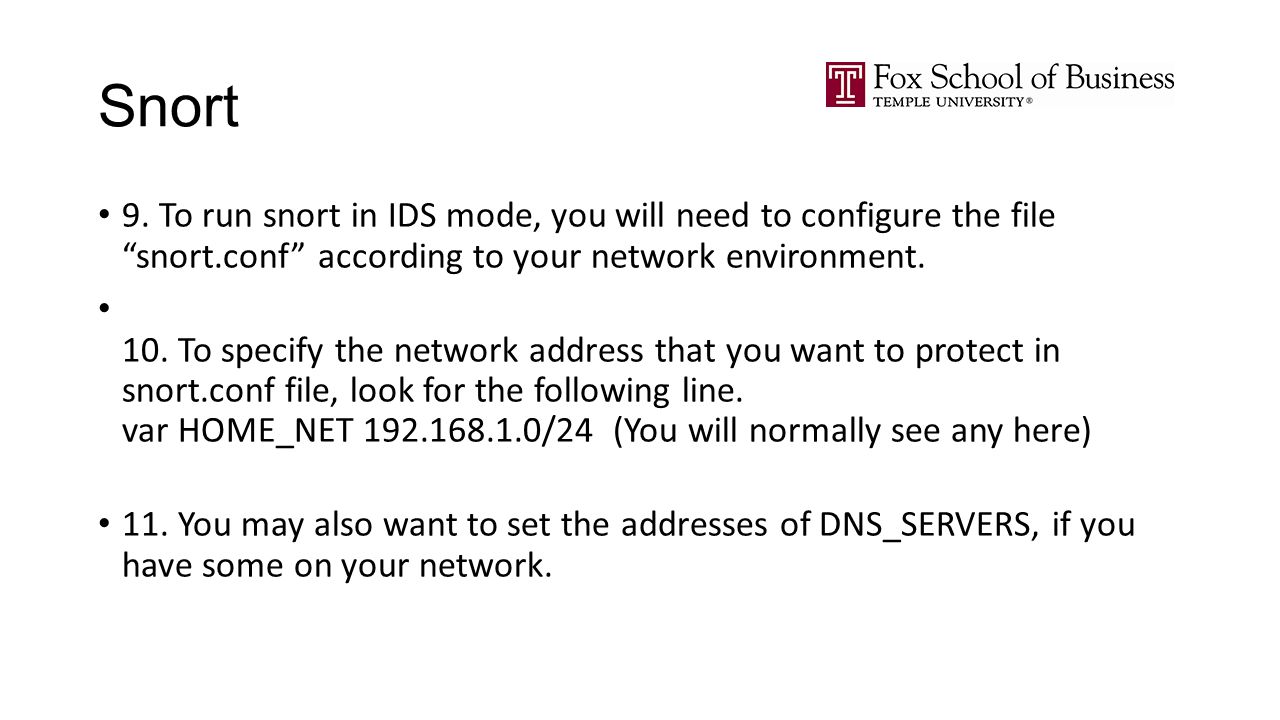Click the registered trademark symbol in logo
This screenshot has width=1280, height=720.
1029,101
